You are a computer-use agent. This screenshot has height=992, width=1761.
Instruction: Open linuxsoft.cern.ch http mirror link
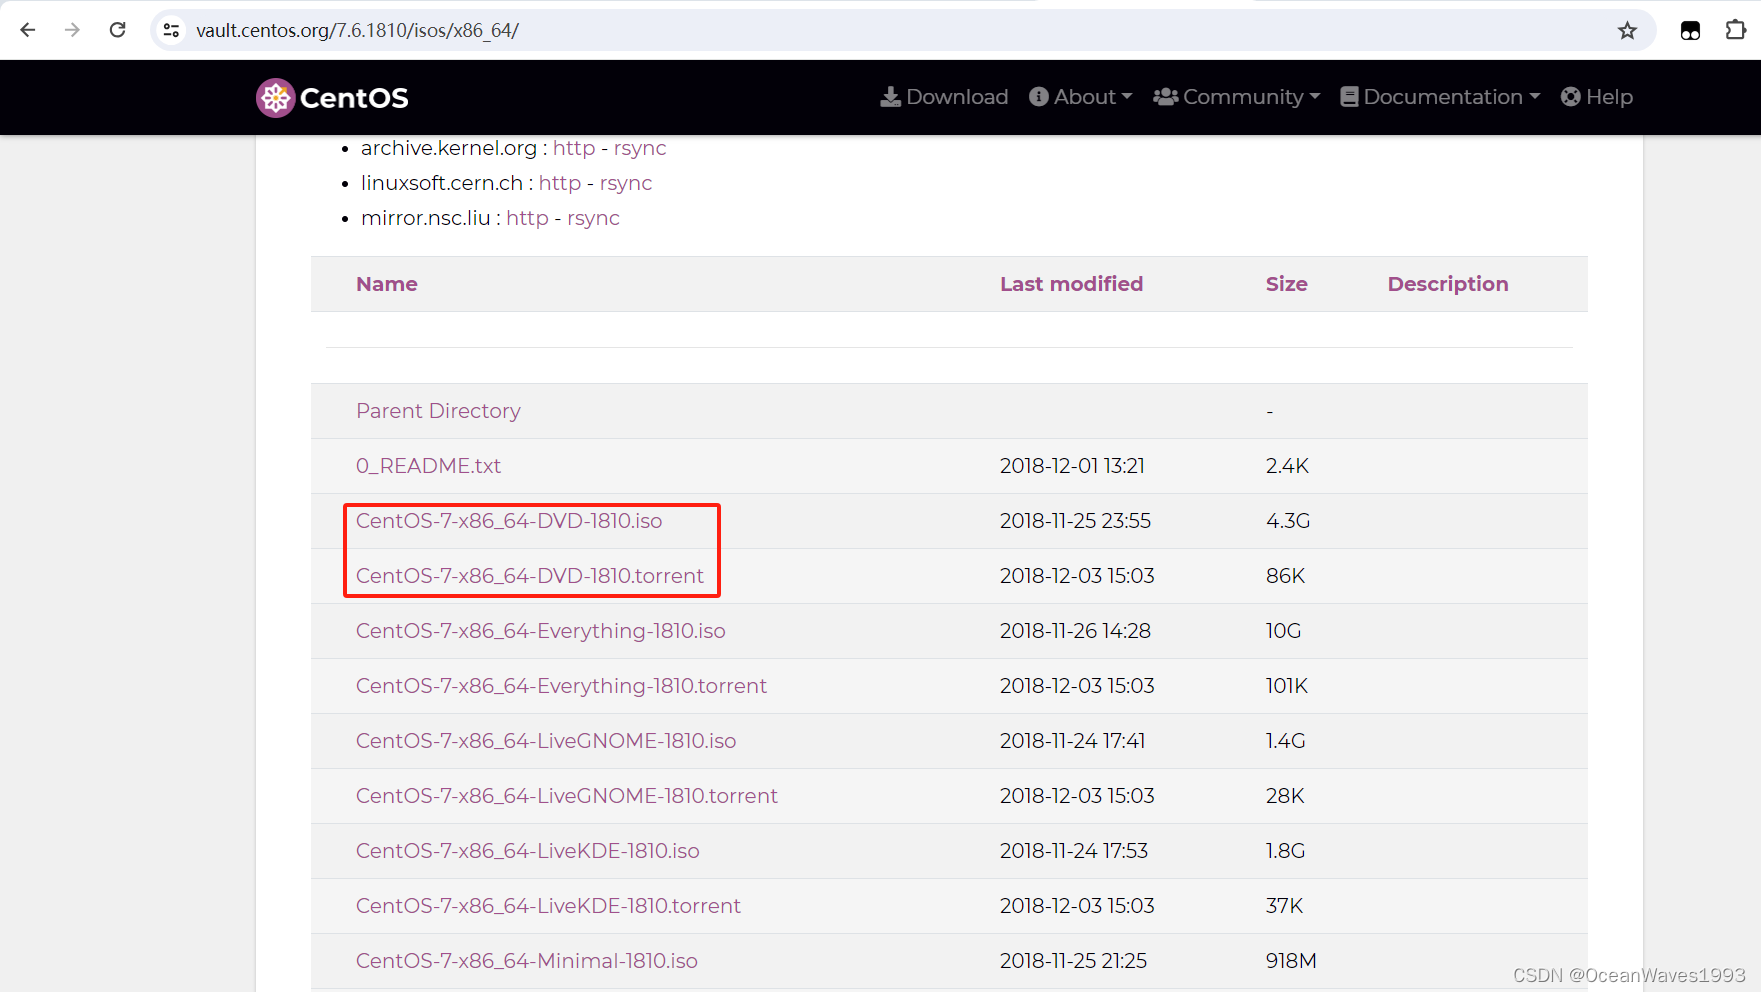click(x=560, y=183)
